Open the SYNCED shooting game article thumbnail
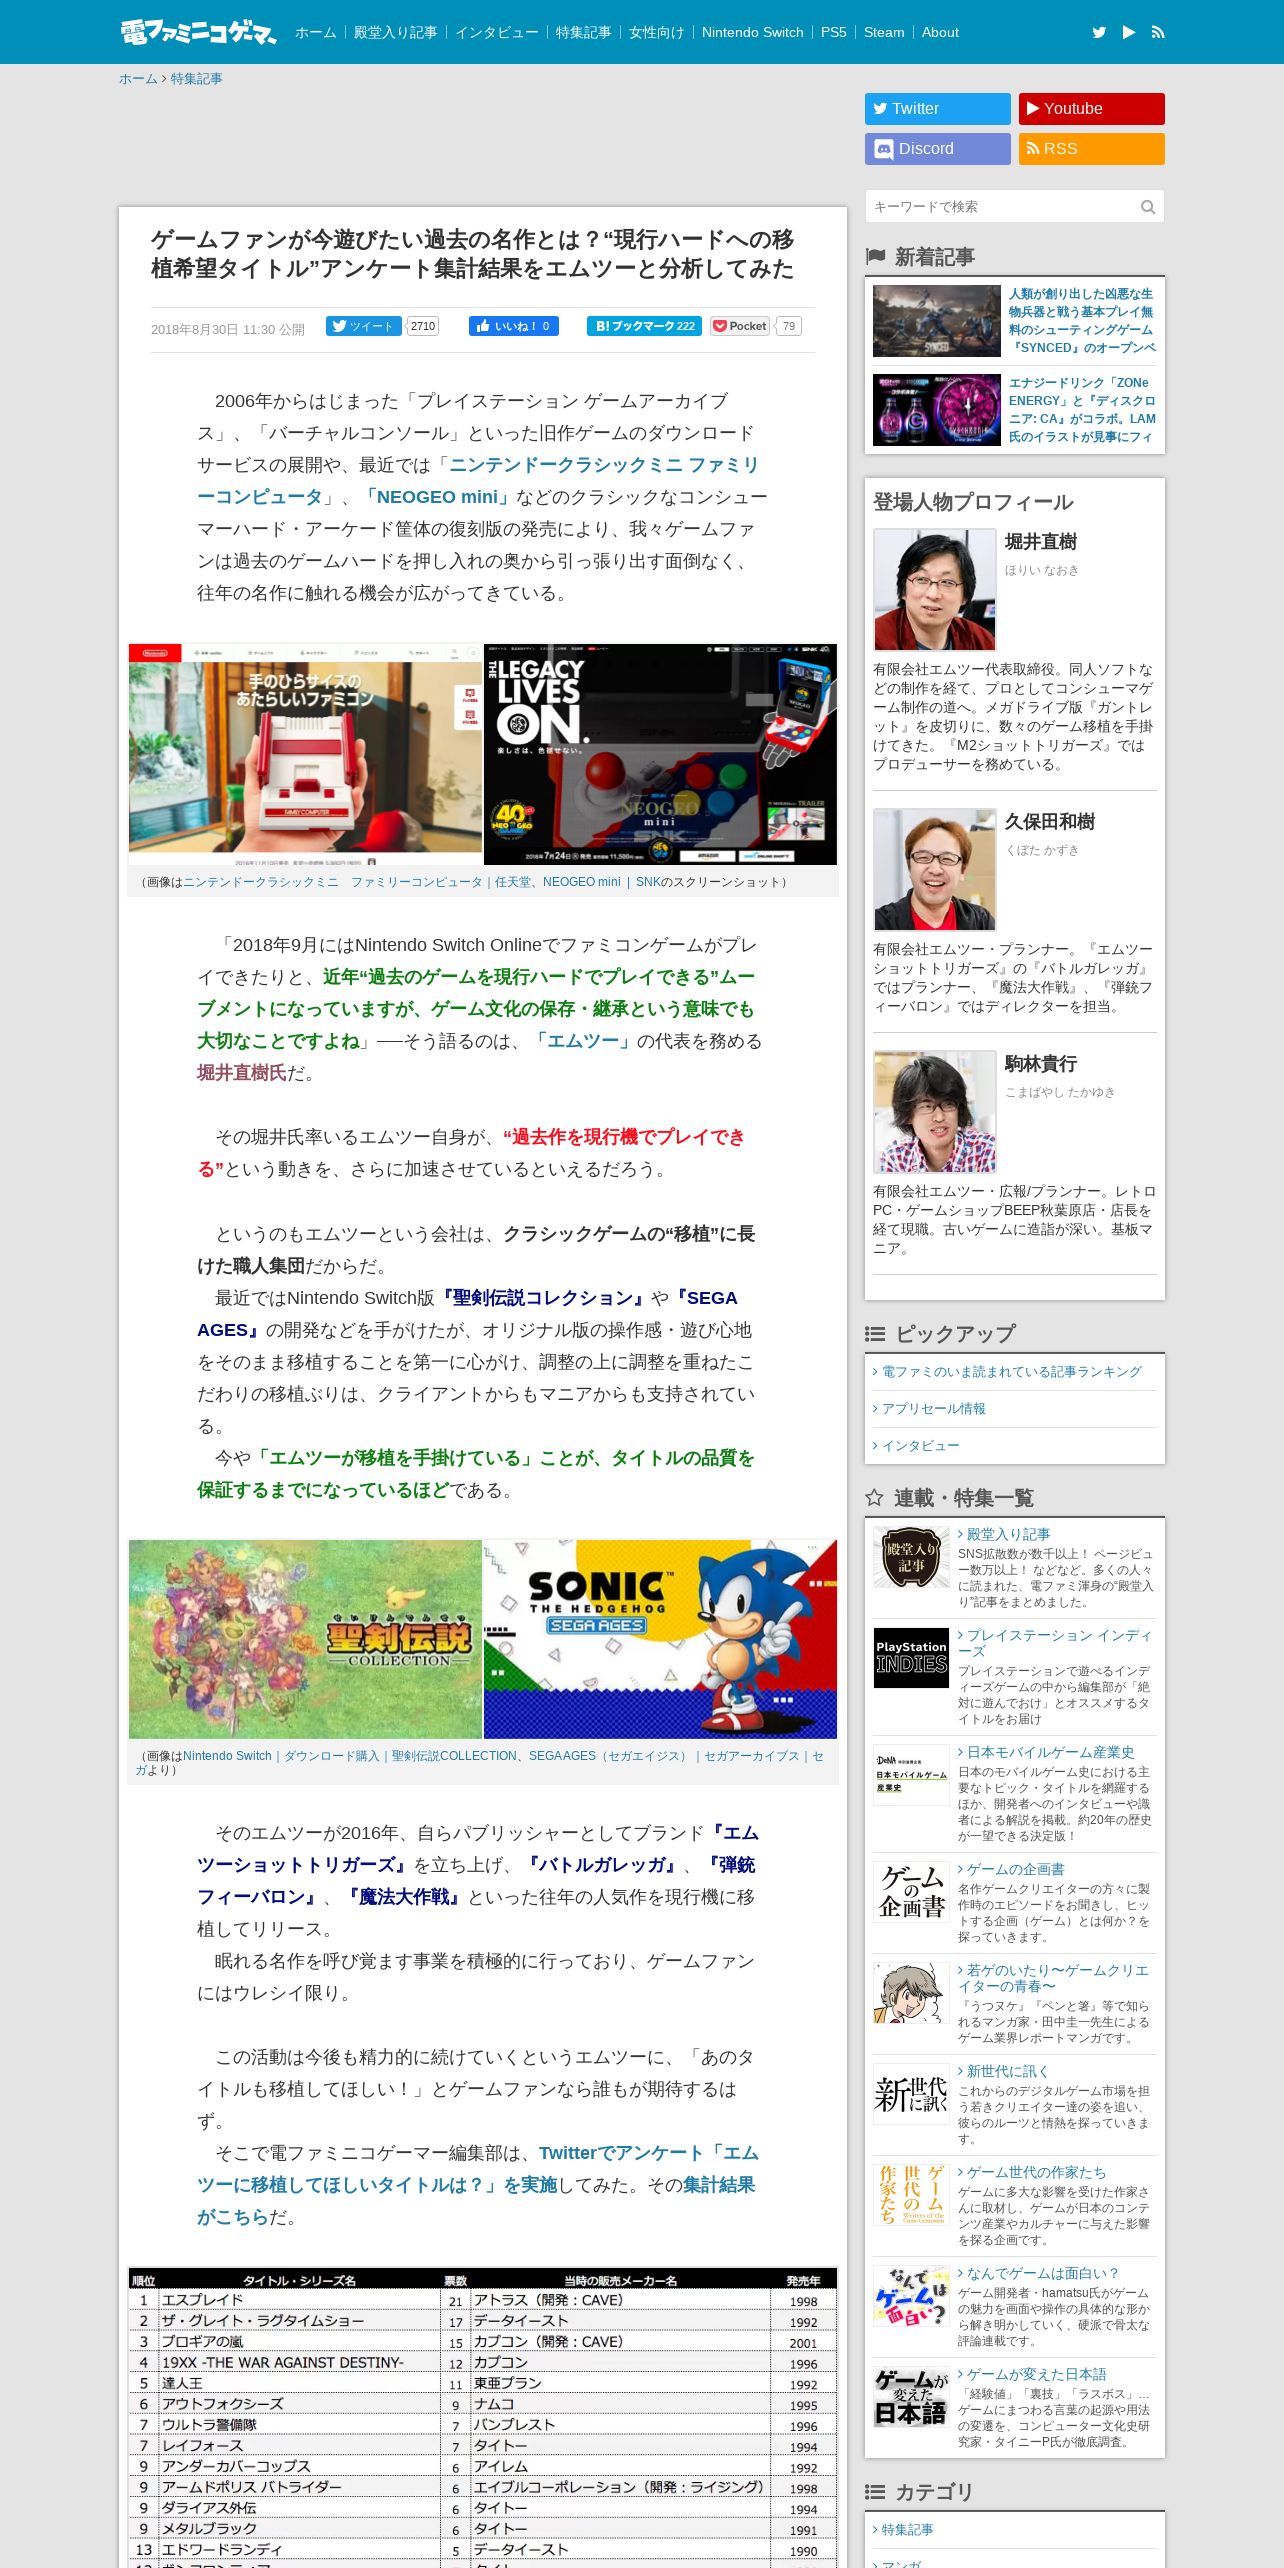1284x2568 pixels. (x=937, y=321)
